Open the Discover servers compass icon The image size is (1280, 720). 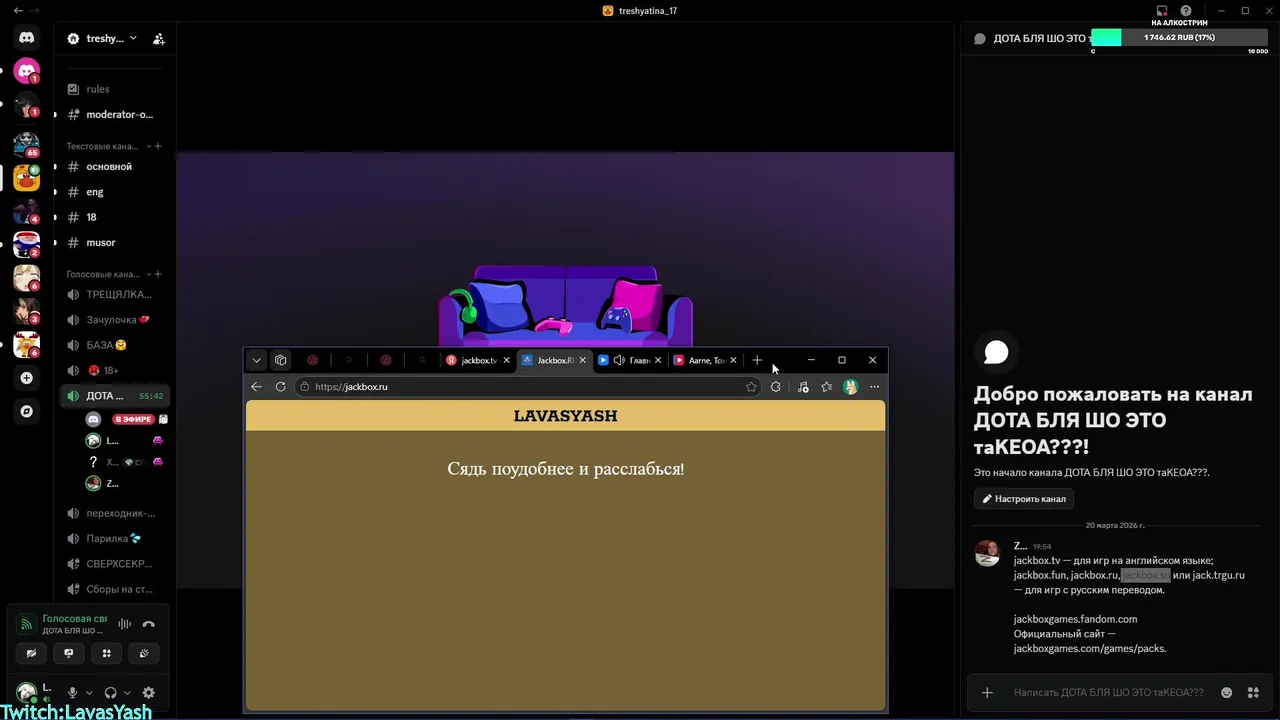coord(27,411)
